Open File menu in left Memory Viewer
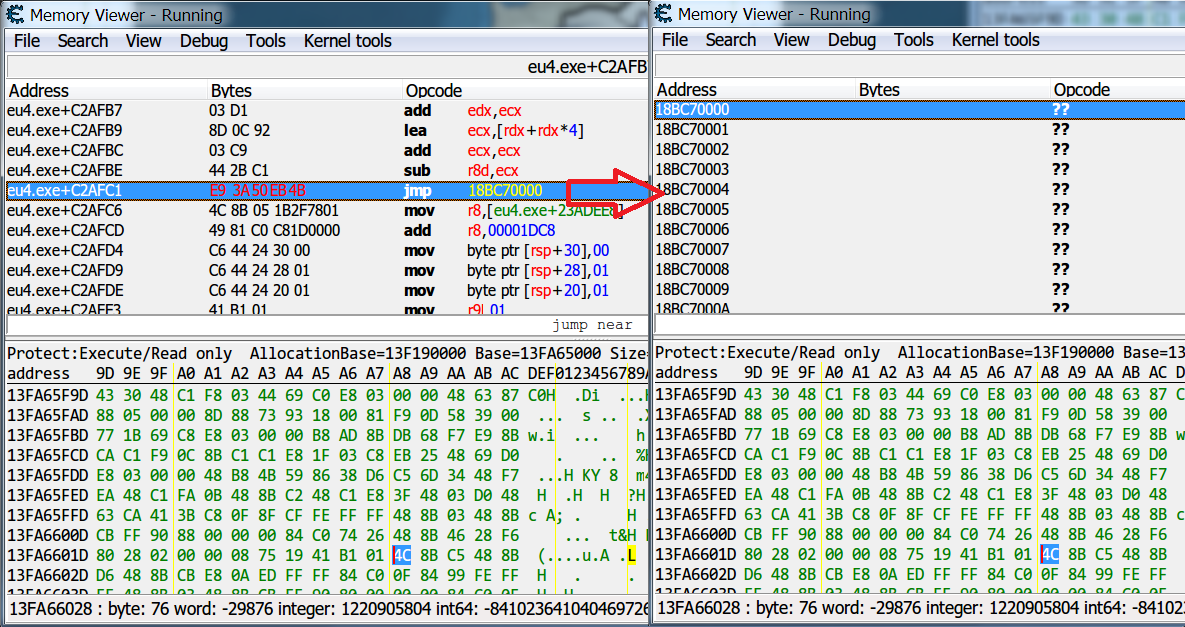Viewport: 1185px width, 627px height. (27, 41)
